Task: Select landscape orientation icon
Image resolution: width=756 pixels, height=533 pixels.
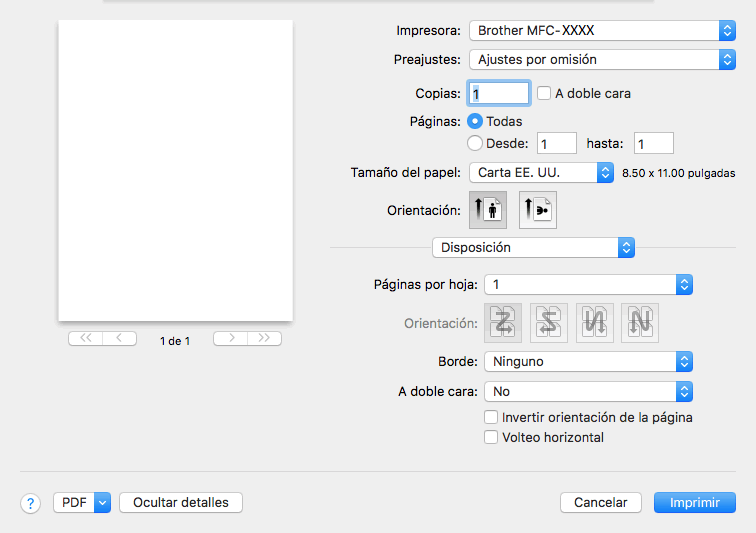Action: (x=538, y=210)
